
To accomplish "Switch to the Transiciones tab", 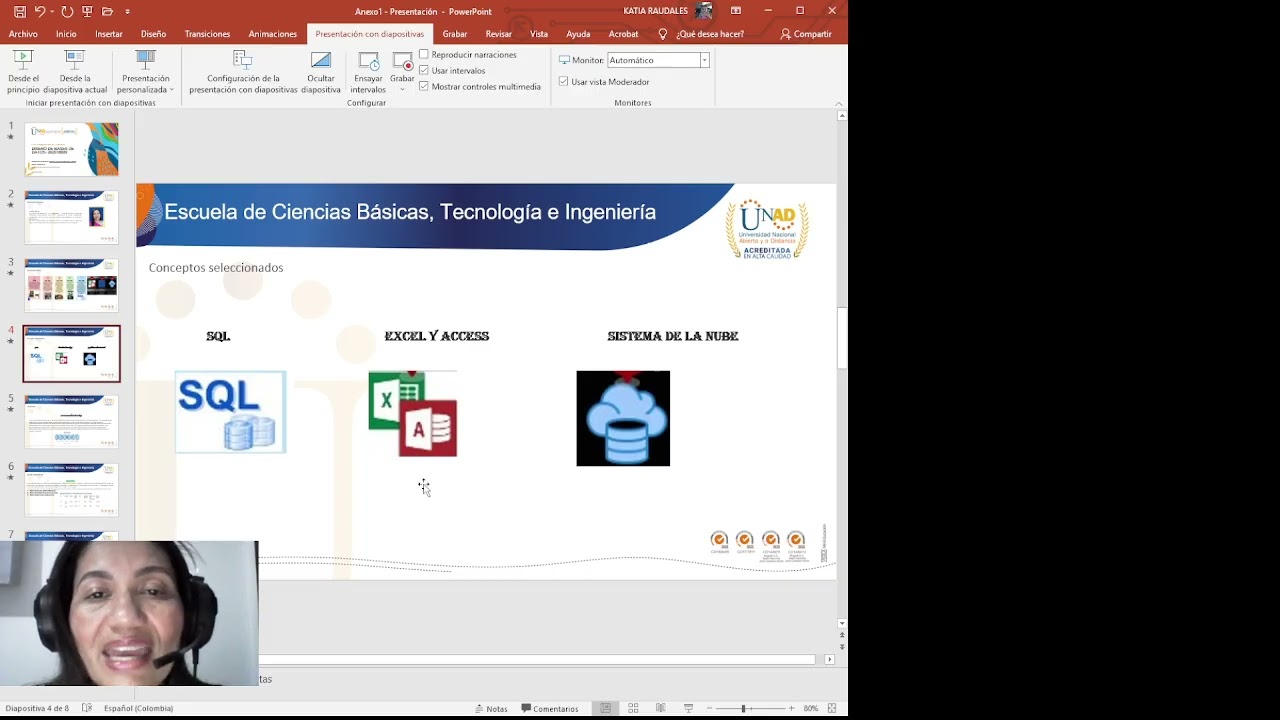I will [x=207, y=34].
